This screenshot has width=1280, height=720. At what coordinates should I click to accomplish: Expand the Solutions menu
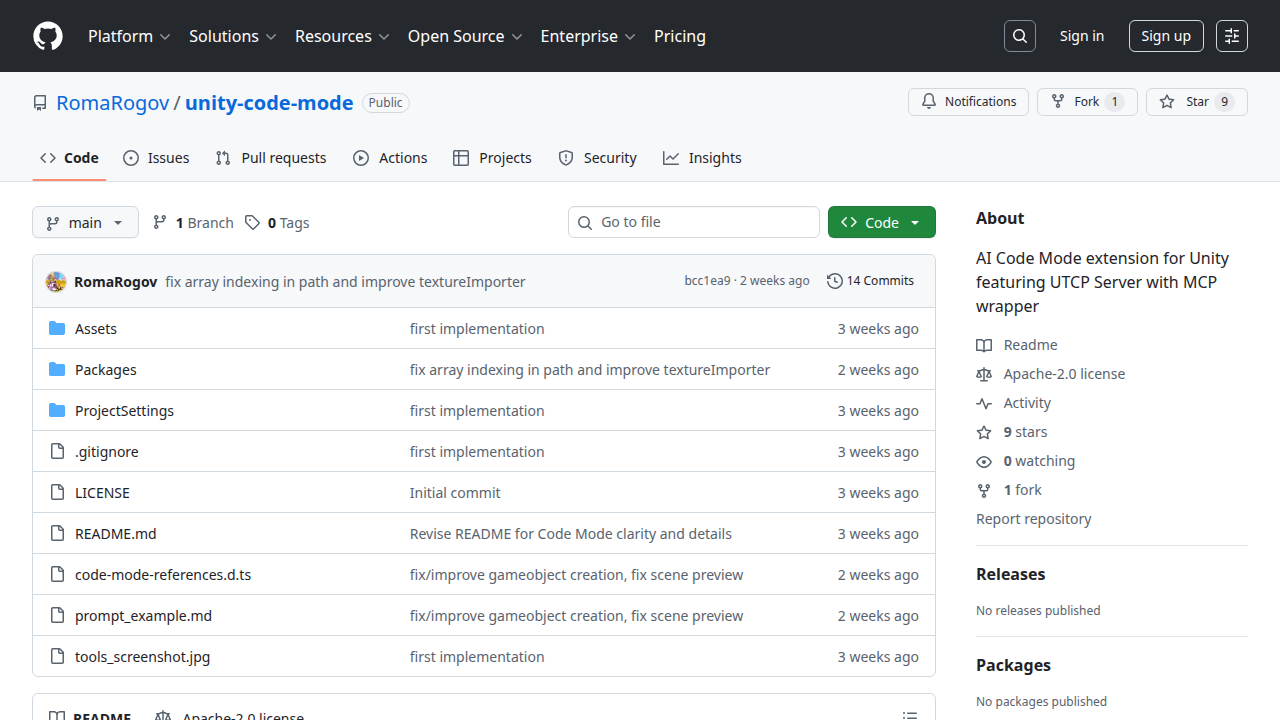(232, 36)
